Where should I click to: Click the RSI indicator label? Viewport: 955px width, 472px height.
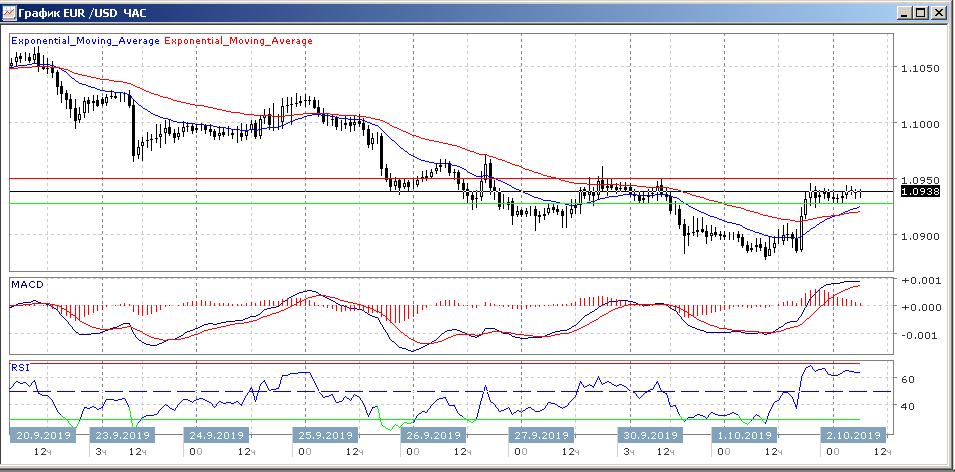click(x=21, y=367)
